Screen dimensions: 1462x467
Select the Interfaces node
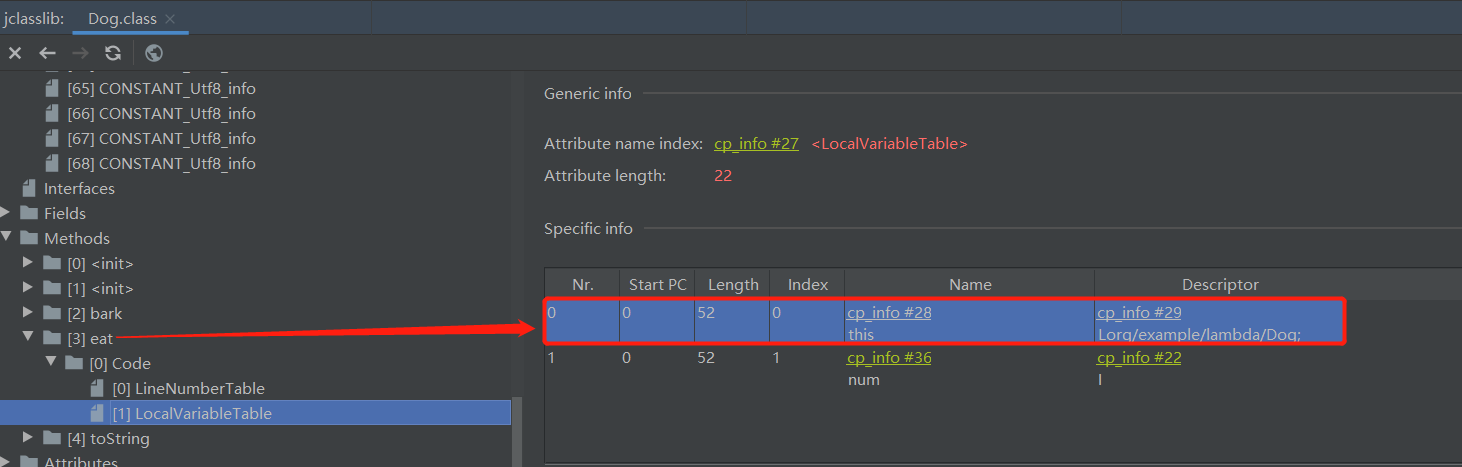tap(79, 188)
